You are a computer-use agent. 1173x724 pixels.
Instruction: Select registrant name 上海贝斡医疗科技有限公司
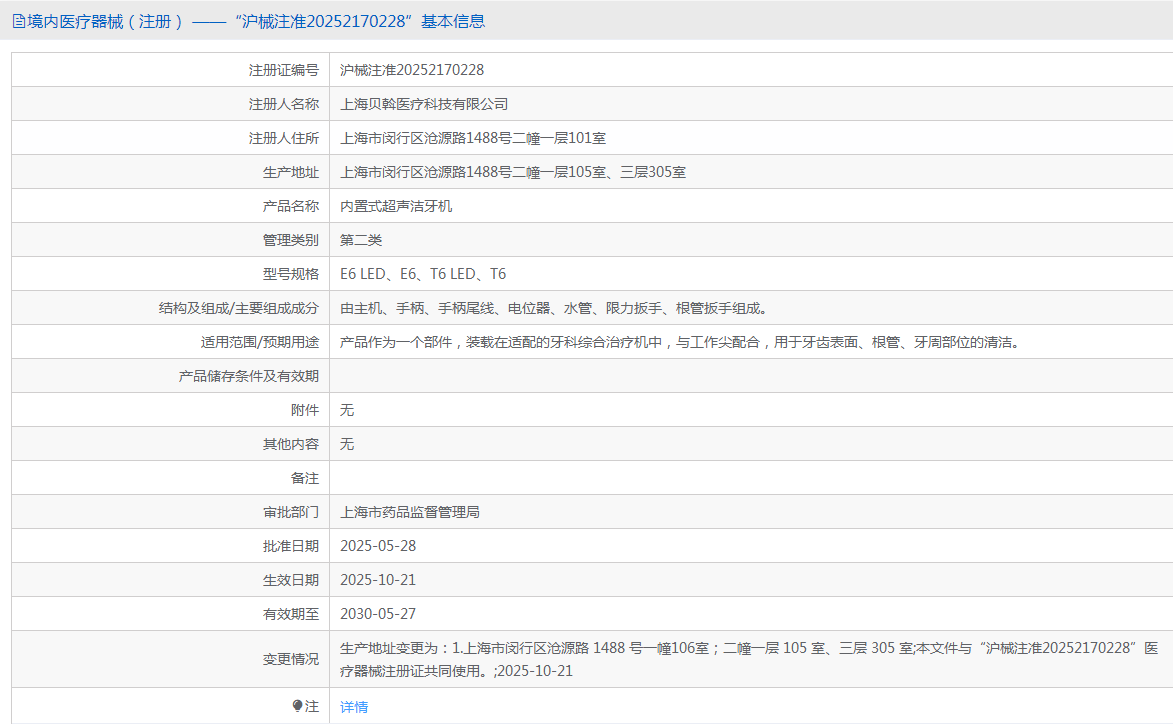coord(424,104)
